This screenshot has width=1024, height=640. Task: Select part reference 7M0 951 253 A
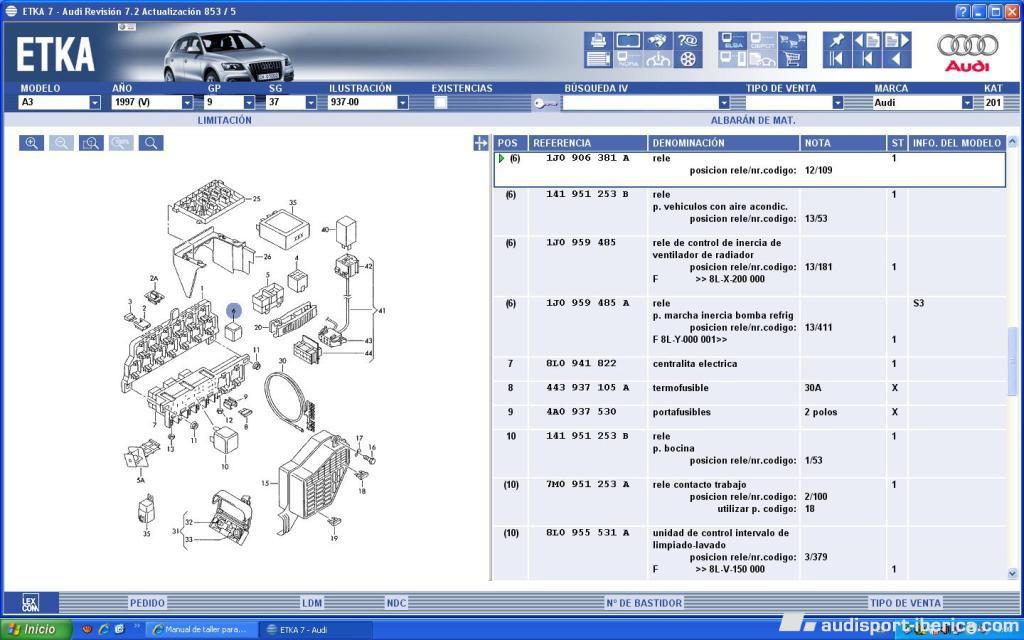pos(588,485)
